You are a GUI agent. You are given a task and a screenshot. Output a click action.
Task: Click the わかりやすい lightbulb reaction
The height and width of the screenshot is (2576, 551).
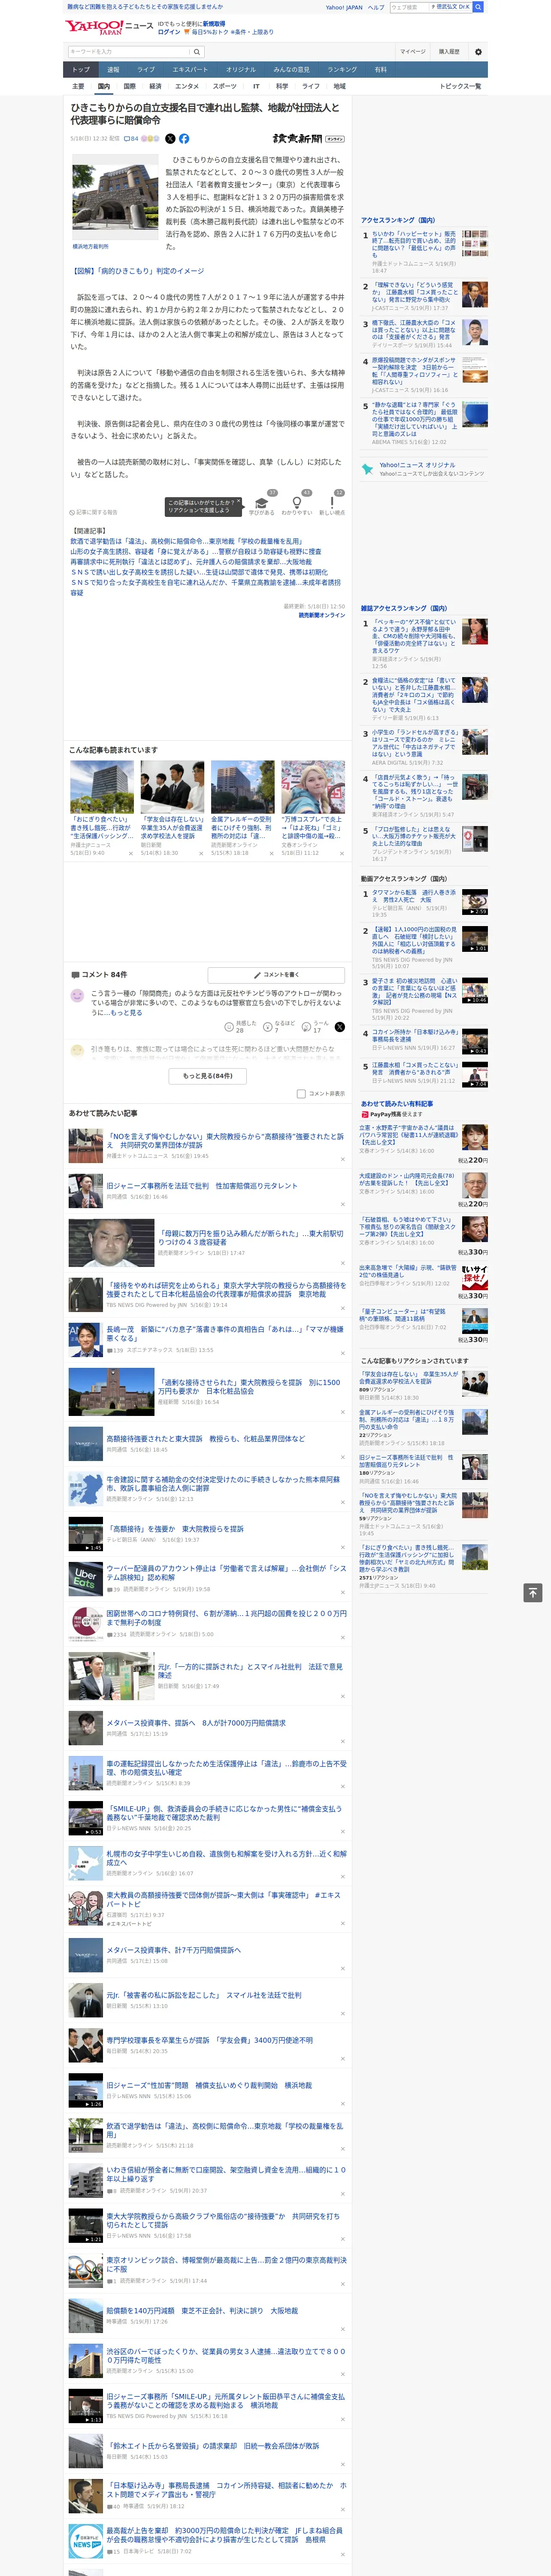[x=296, y=504]
